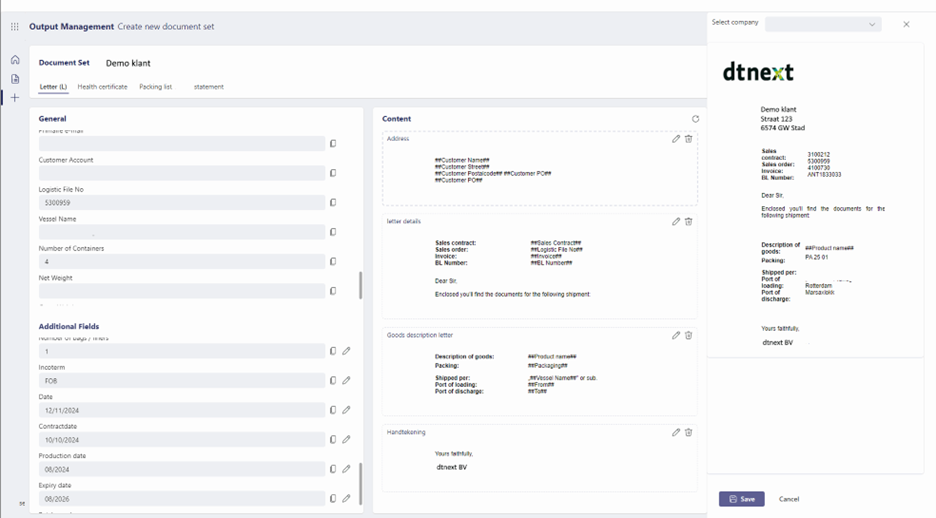
Task: Copy the Vessel Name field value
Action: pyautogui.click(x=333, y=232)
